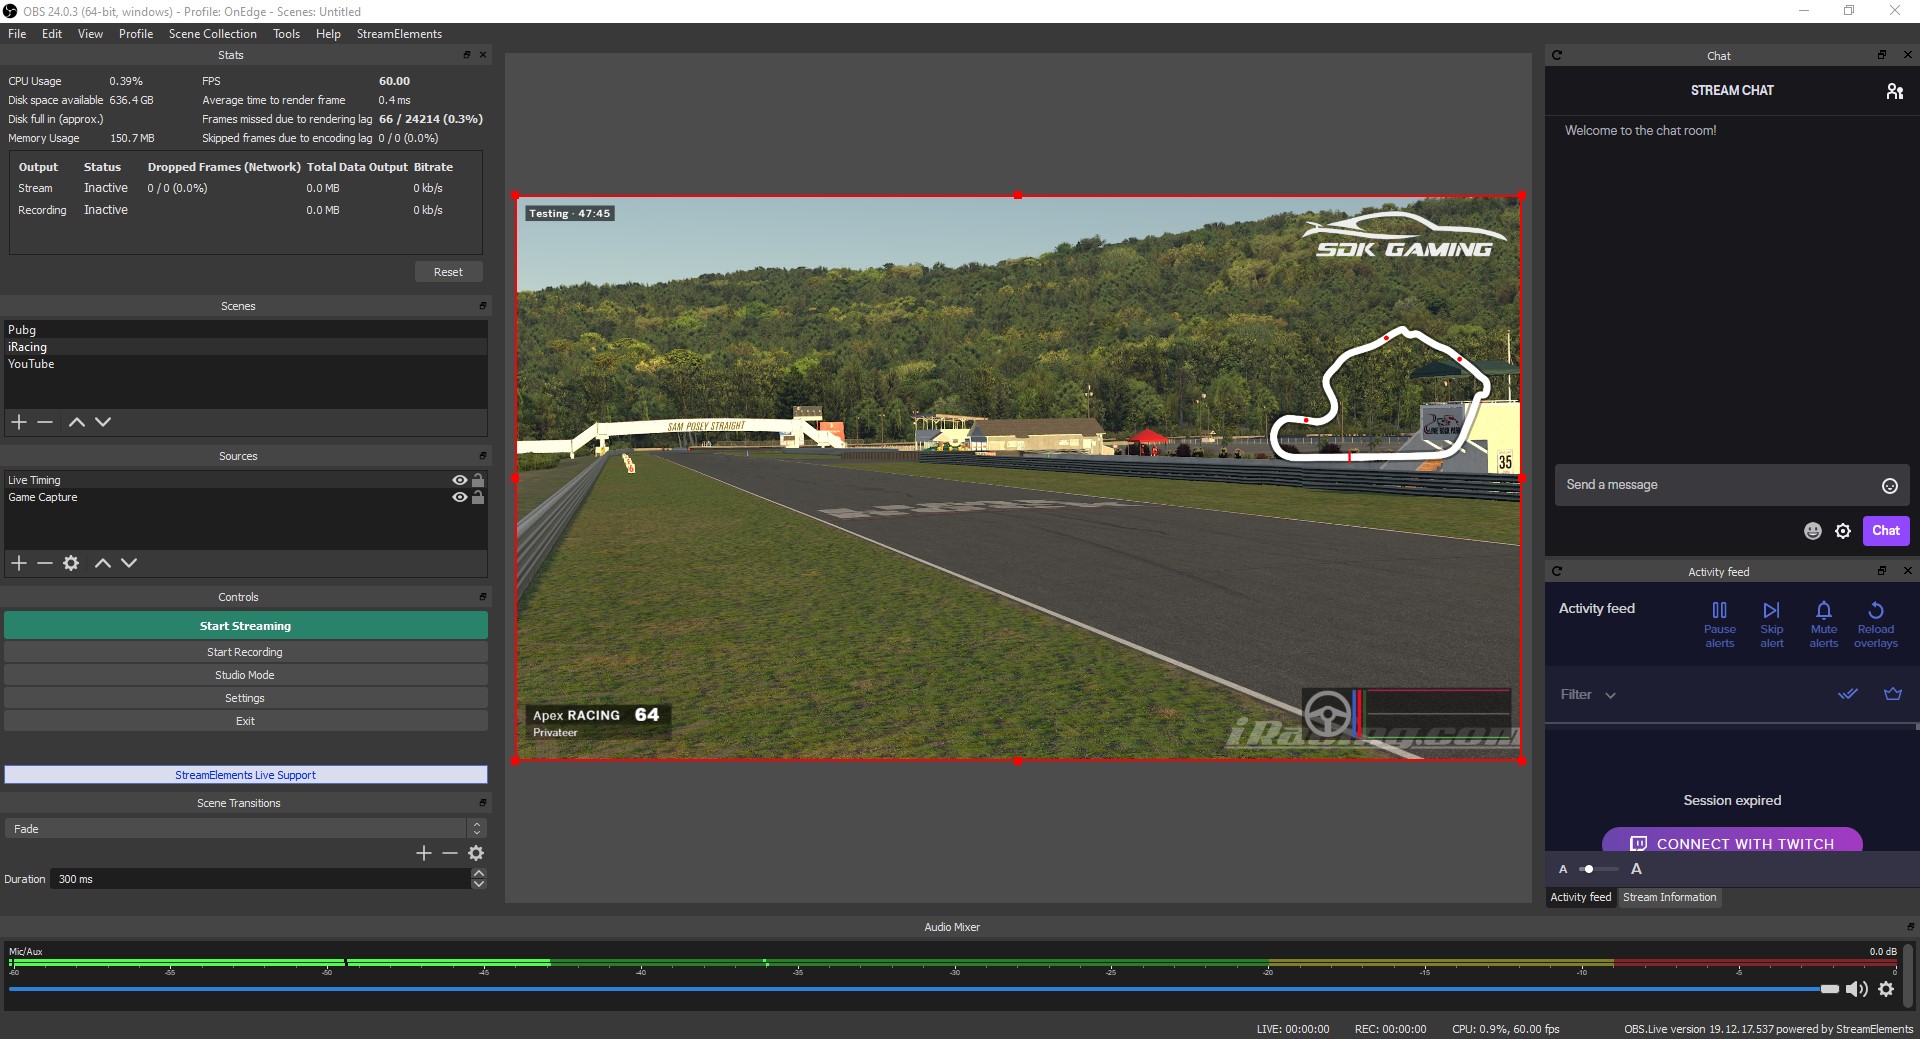Open the StreamElements menu
This screenshot has width=1920, height=1039.
point(399,34)
